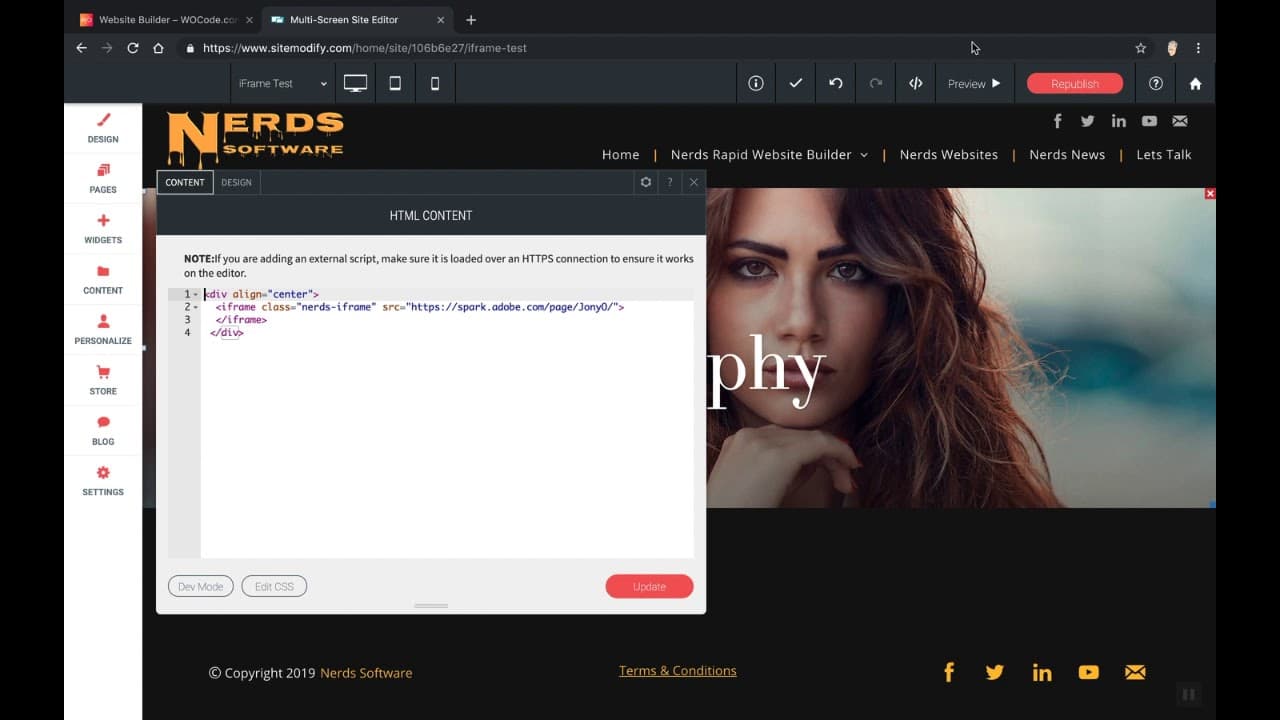The width and height of the screenshot is (1280, 720).
Task: Click the email icon in site header
Action: (x=1180, y=121)
